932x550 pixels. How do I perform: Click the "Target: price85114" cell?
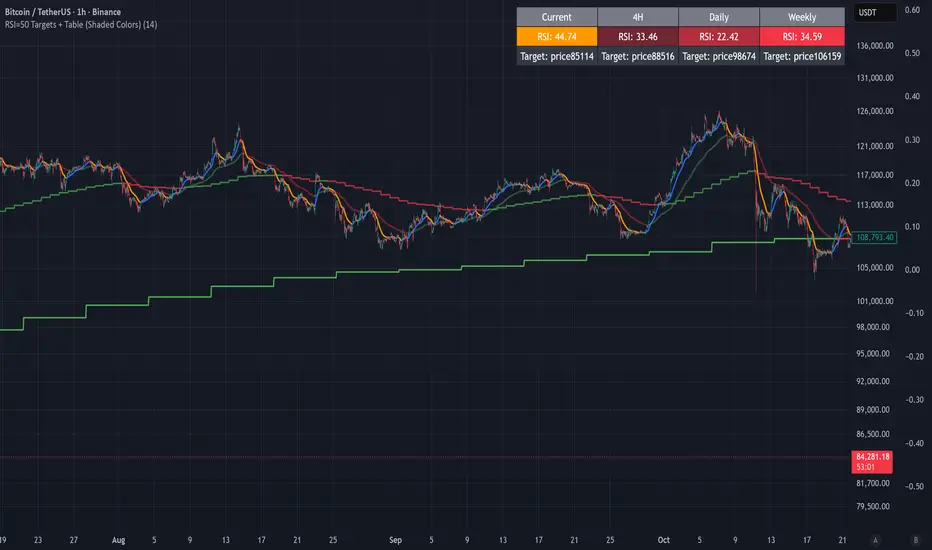click(556, 57)
